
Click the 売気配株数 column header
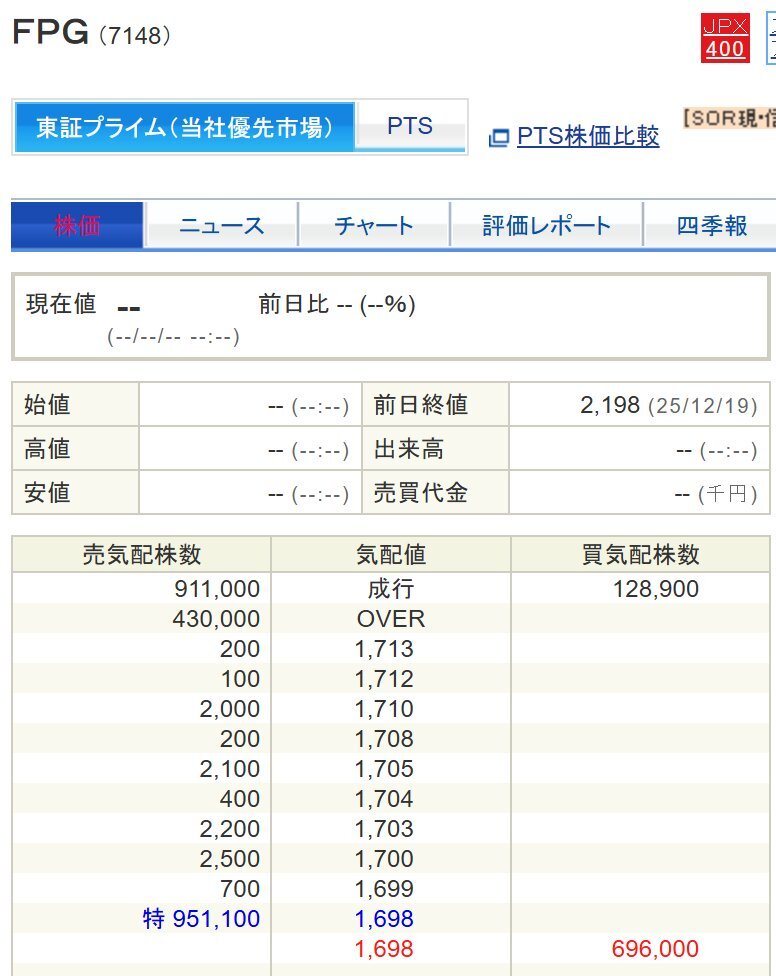coord(142,555)
